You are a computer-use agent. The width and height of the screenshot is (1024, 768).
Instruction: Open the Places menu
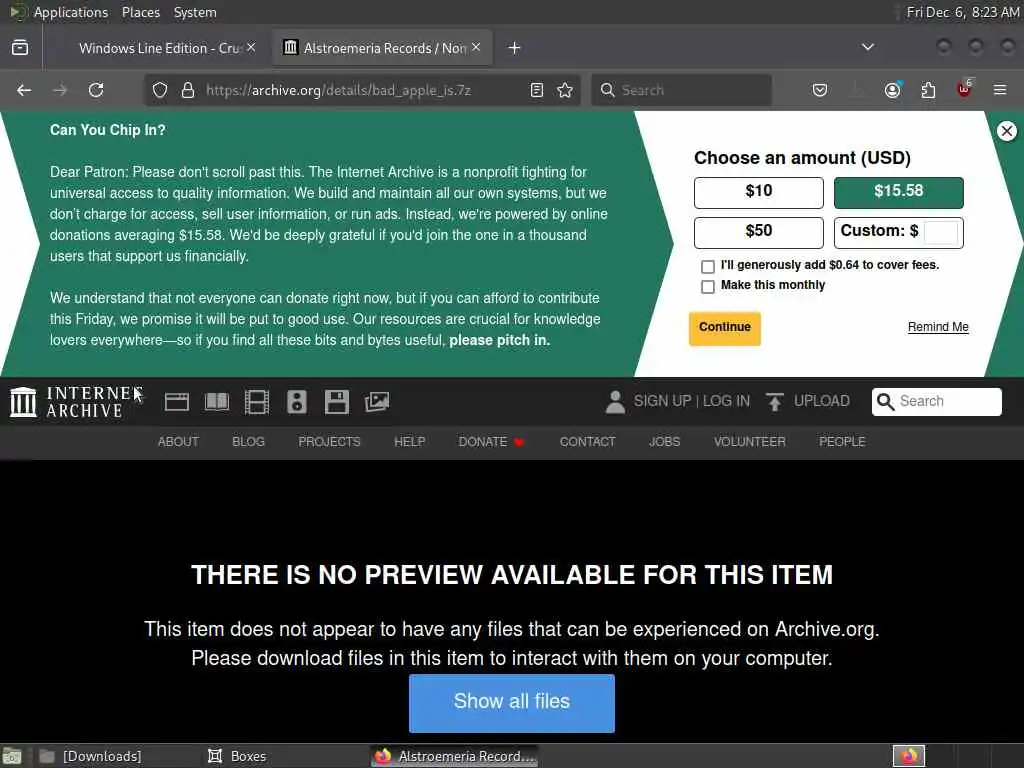point(141,12)
